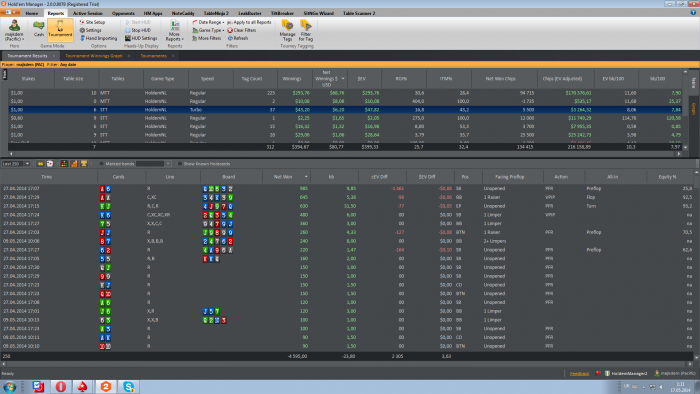Switch to Tournament Winnings Graph tab

pyautogui.click(x=94, y=56)
